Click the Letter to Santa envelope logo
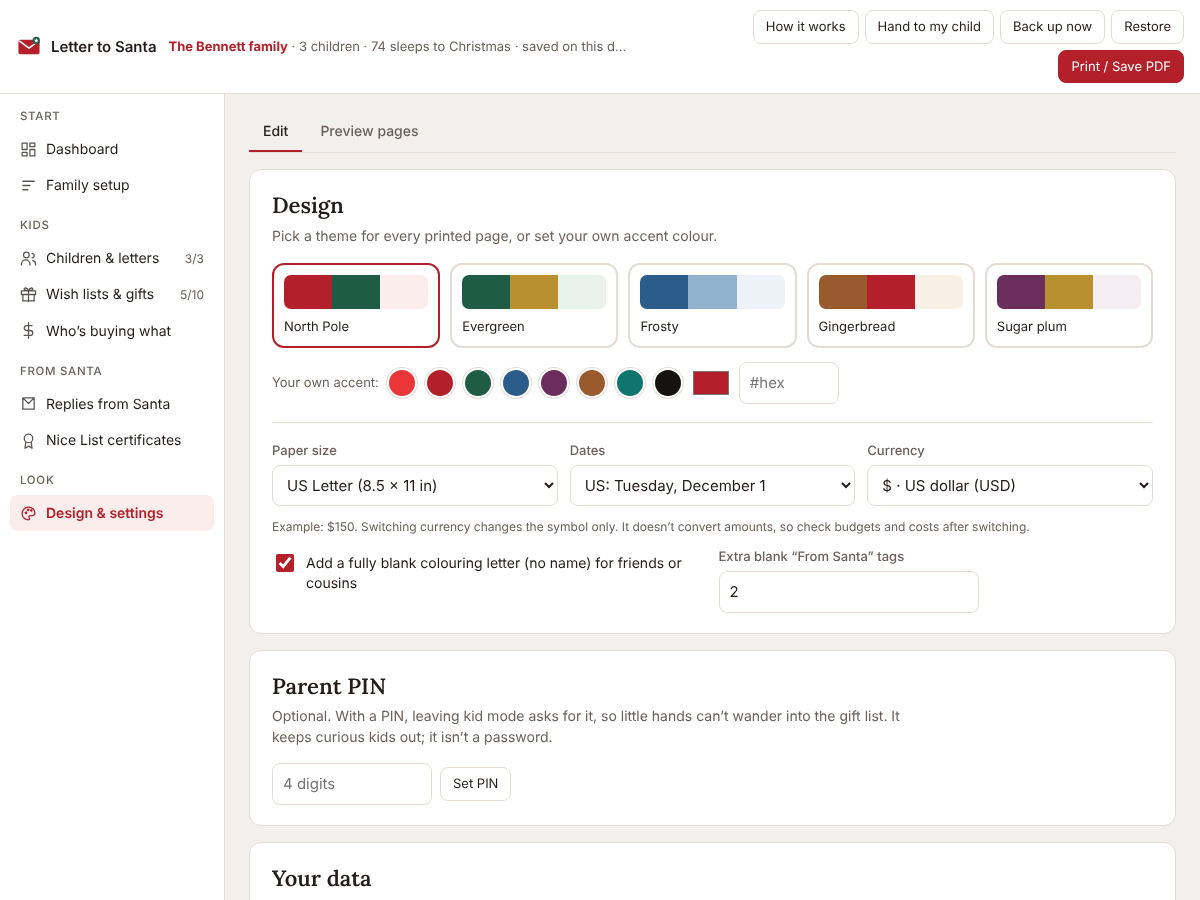Image resolution: width=1200 pixels, height=900 pixels. click(29, 46)
